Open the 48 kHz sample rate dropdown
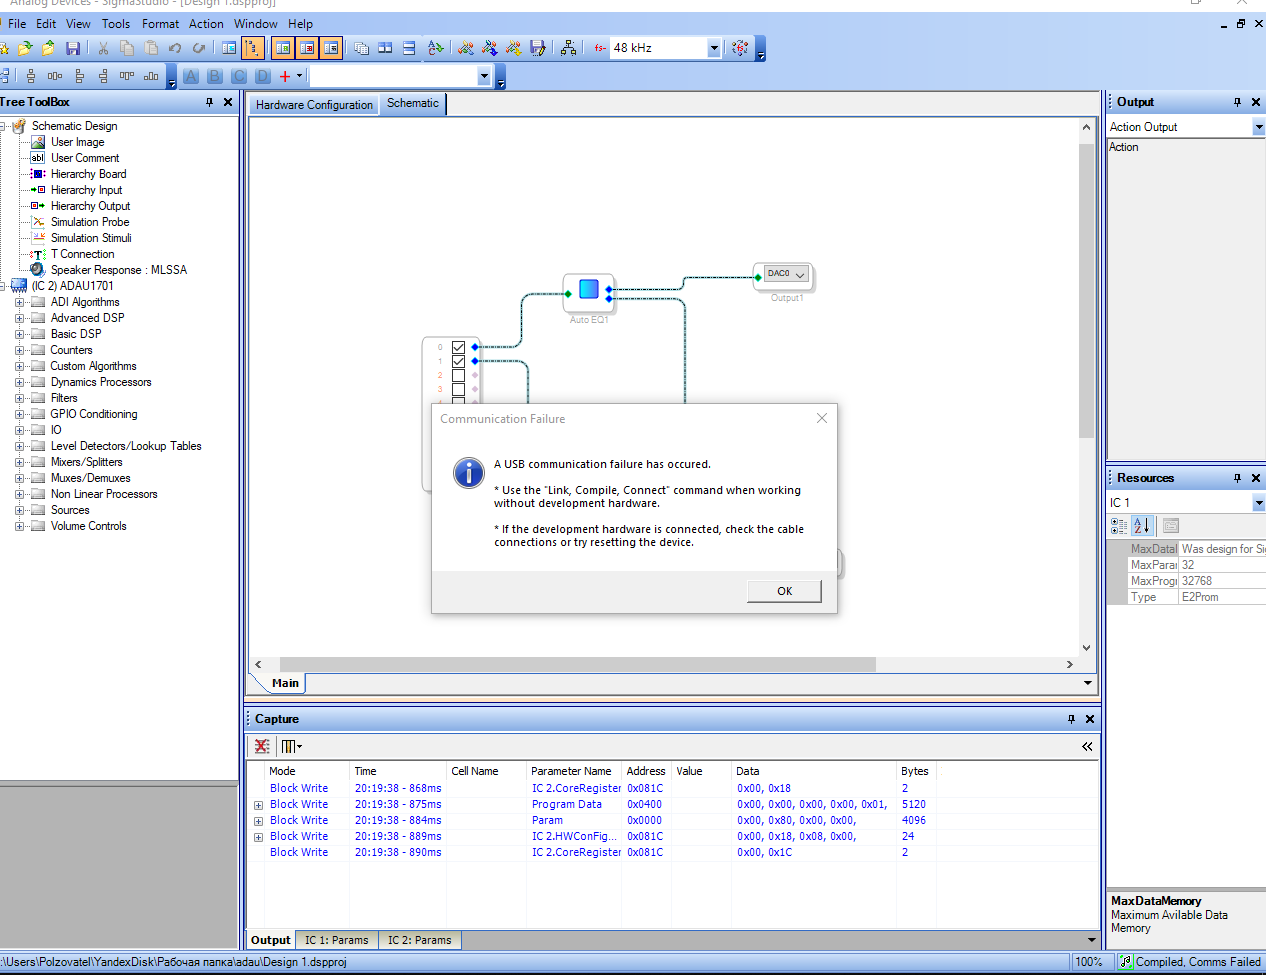 pos(714,48)
